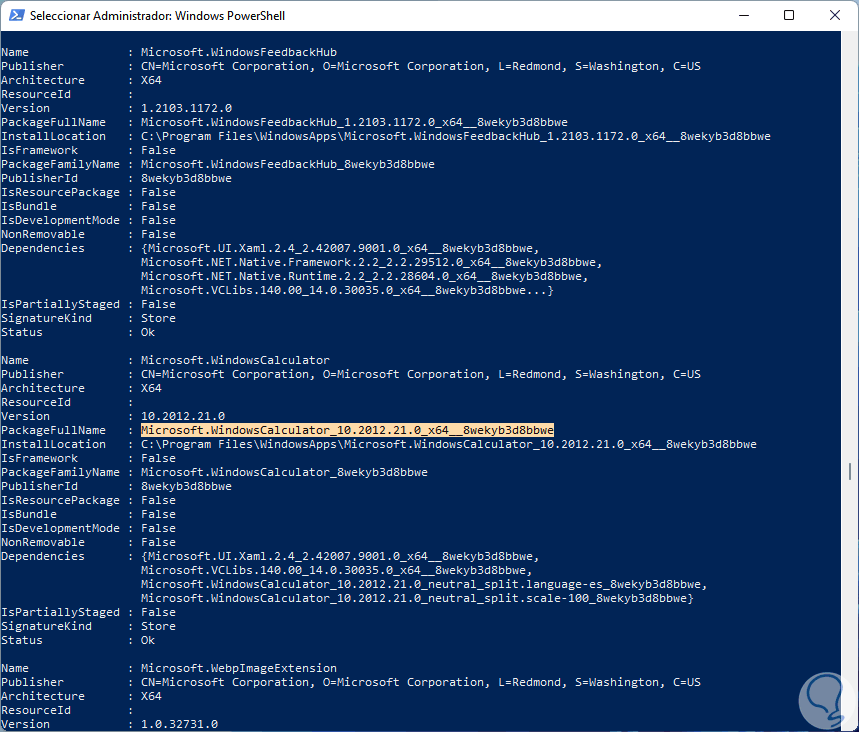Click the 'Microsoft.NET.Native.Framework.2.2' dependency line

[371, 262]
